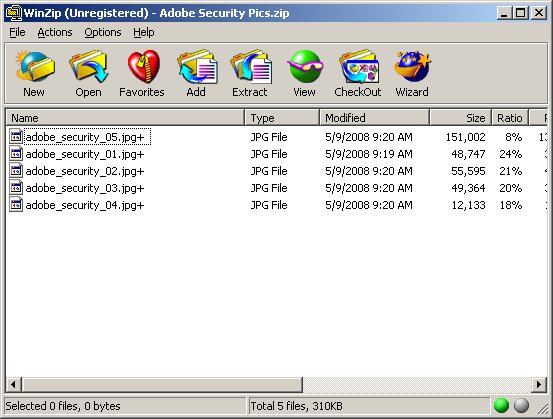Click the Extract toolbar icon
The image size is (553, 419).
click(x=251, y=66)
